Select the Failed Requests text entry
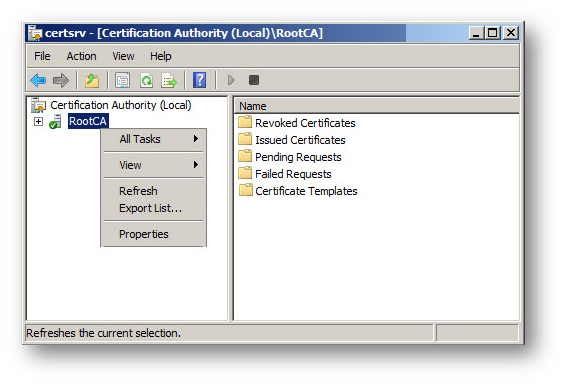The height and width of the screenshot is (387, 567). [x=293, y=174]
